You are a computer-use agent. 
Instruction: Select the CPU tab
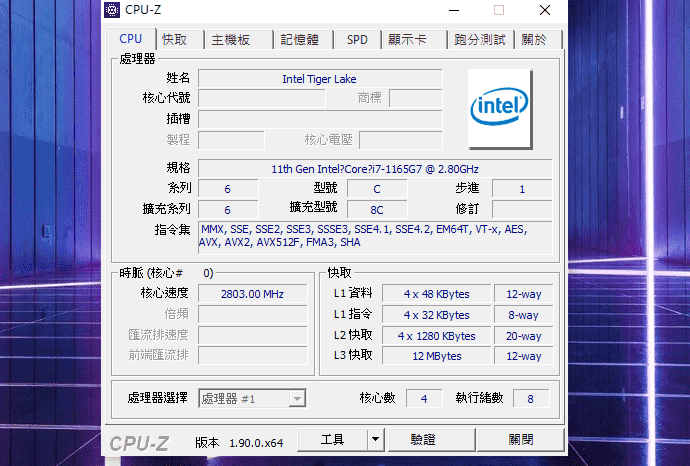click(131, 39)
